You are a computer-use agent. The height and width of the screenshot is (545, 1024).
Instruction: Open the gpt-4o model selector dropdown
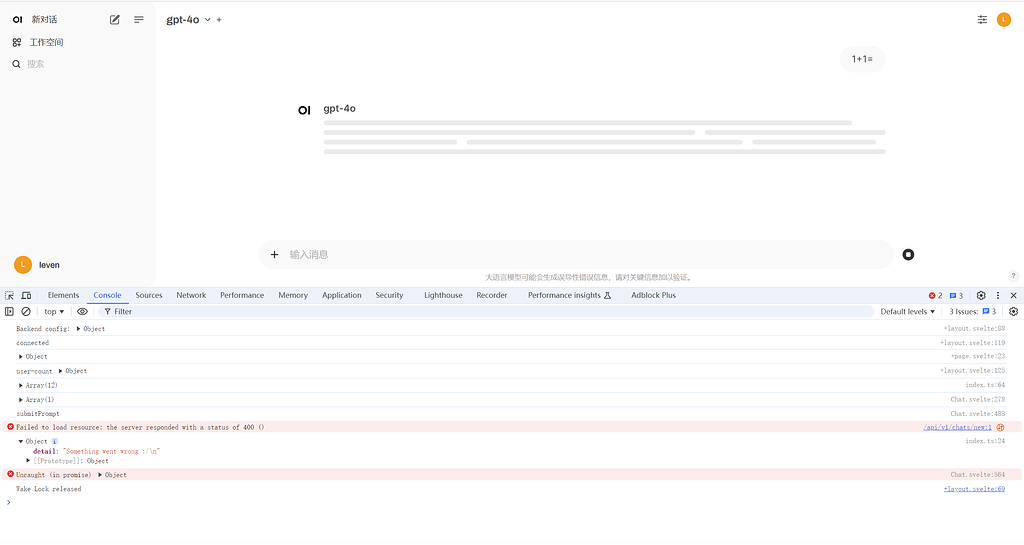point(188,20)
